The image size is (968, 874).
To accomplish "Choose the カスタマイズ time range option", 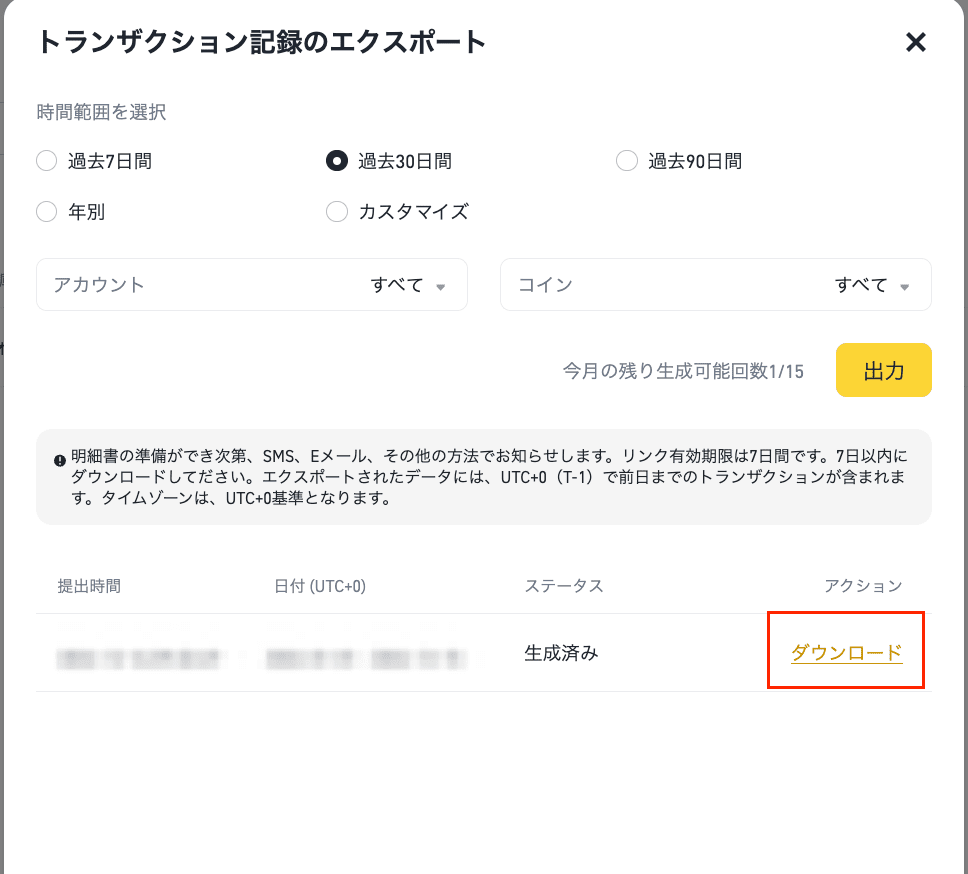I will coord(337,211).
